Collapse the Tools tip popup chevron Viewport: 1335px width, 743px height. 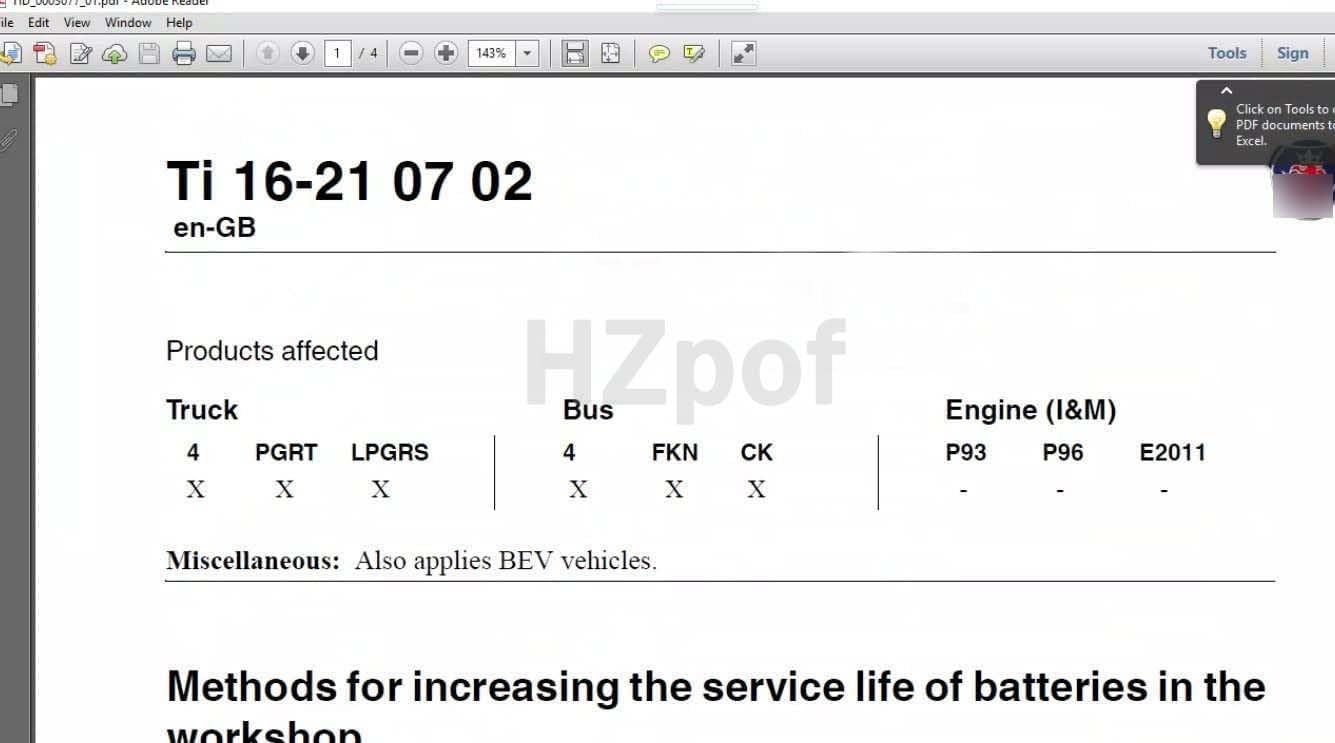coord(1227,91)
